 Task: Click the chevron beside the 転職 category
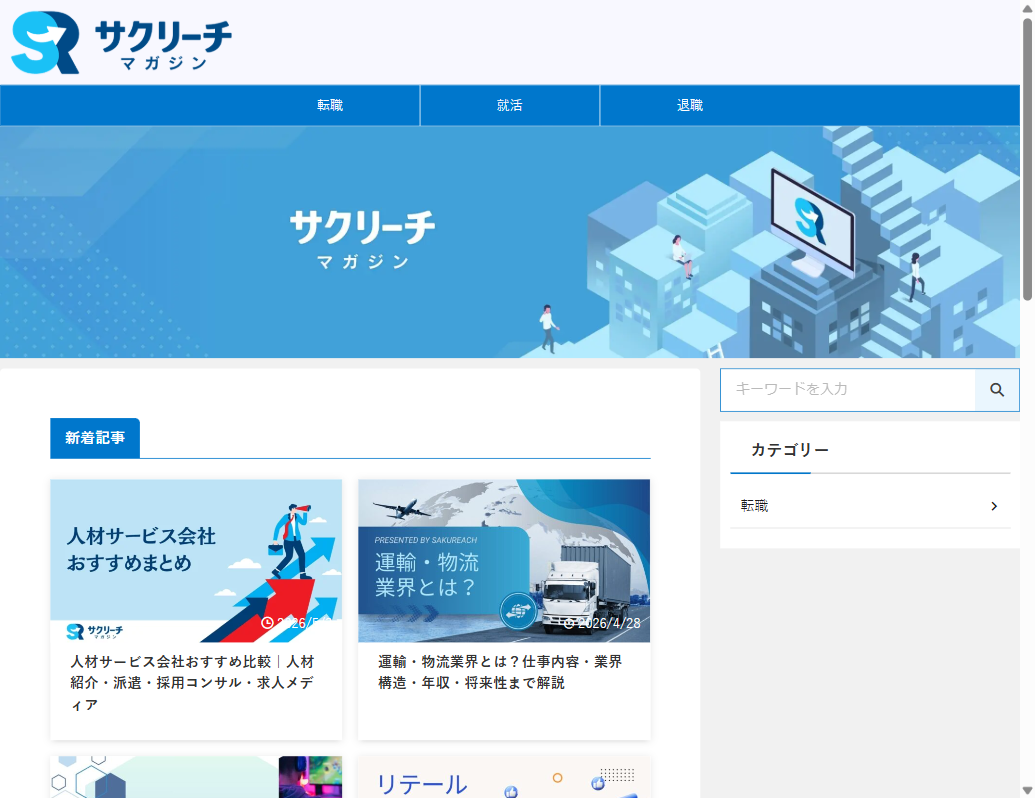tap(994, 506)
